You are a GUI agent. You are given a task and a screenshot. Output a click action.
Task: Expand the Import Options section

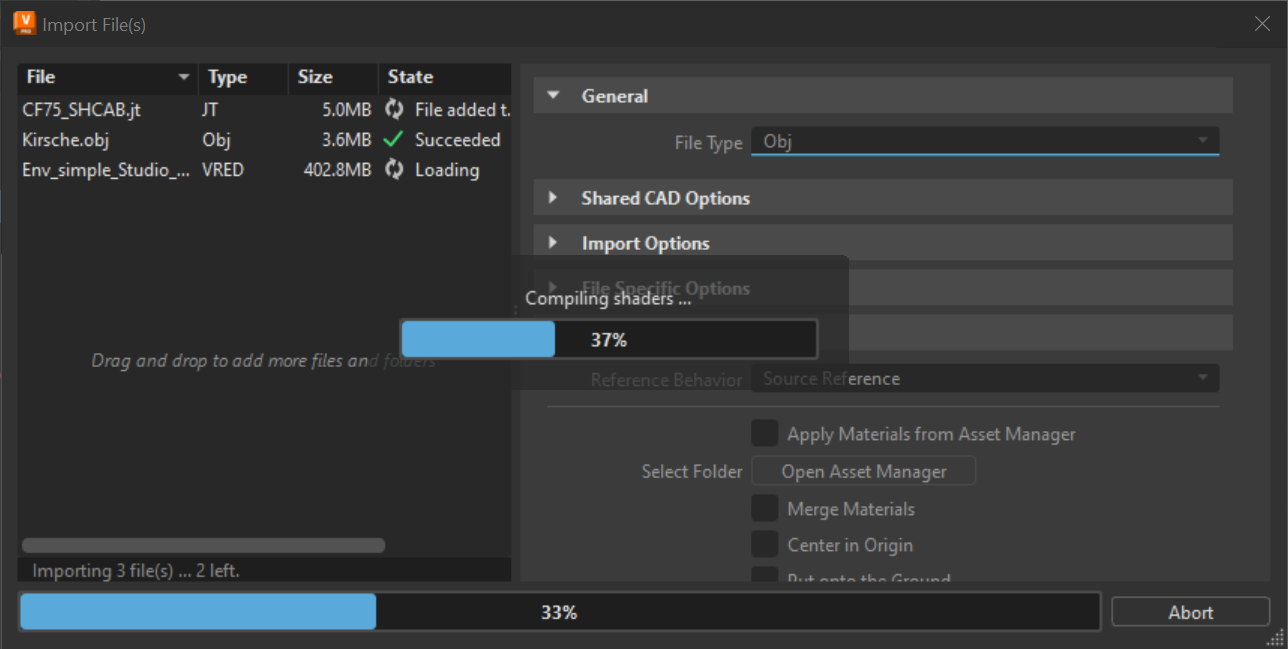coord(553,242)
